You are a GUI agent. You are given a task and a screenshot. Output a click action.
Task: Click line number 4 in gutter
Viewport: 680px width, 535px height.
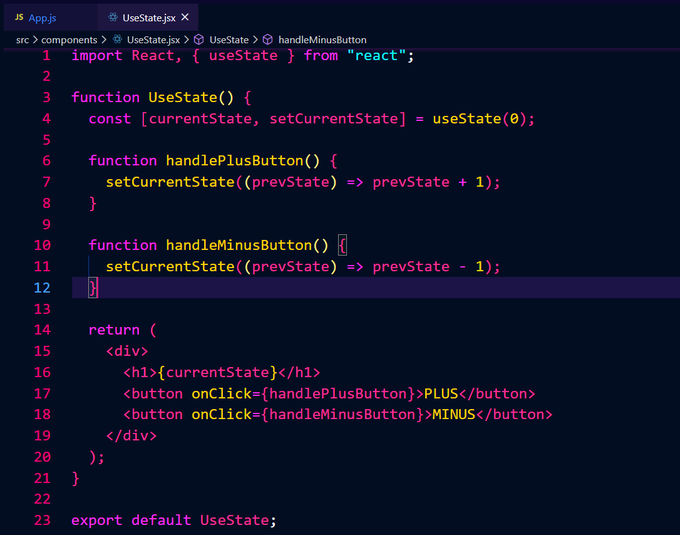tap(46, 119)
